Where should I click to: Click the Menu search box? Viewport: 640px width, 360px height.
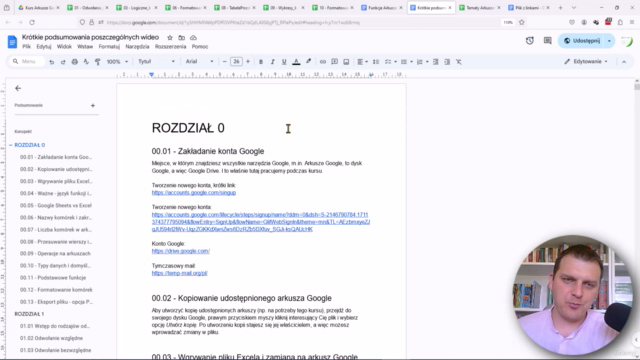click(27, 62)
